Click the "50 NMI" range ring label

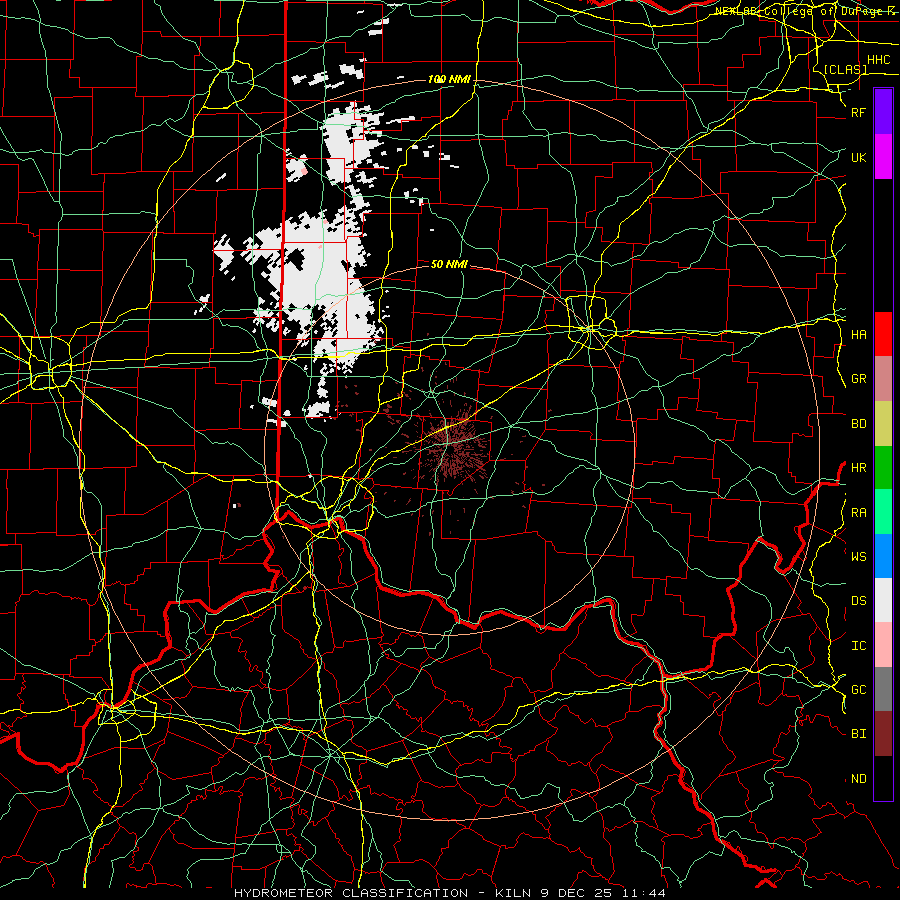pos(449,264)
